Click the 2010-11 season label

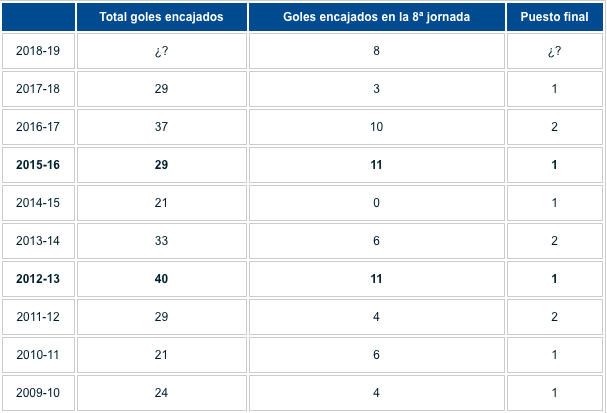pyautogui.click(x=38, y=355)
